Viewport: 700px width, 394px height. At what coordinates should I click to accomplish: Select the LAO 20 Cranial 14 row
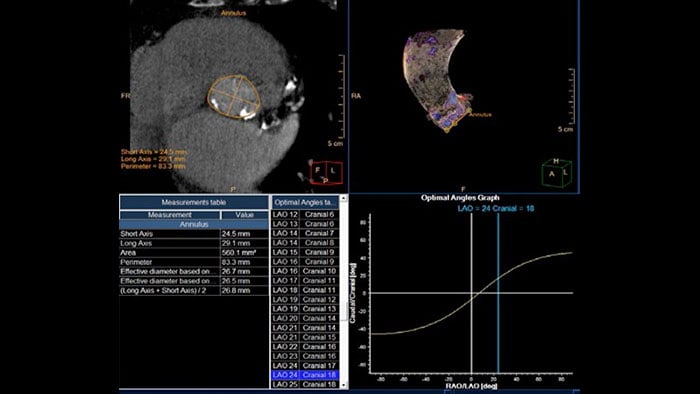coord(305,318)
